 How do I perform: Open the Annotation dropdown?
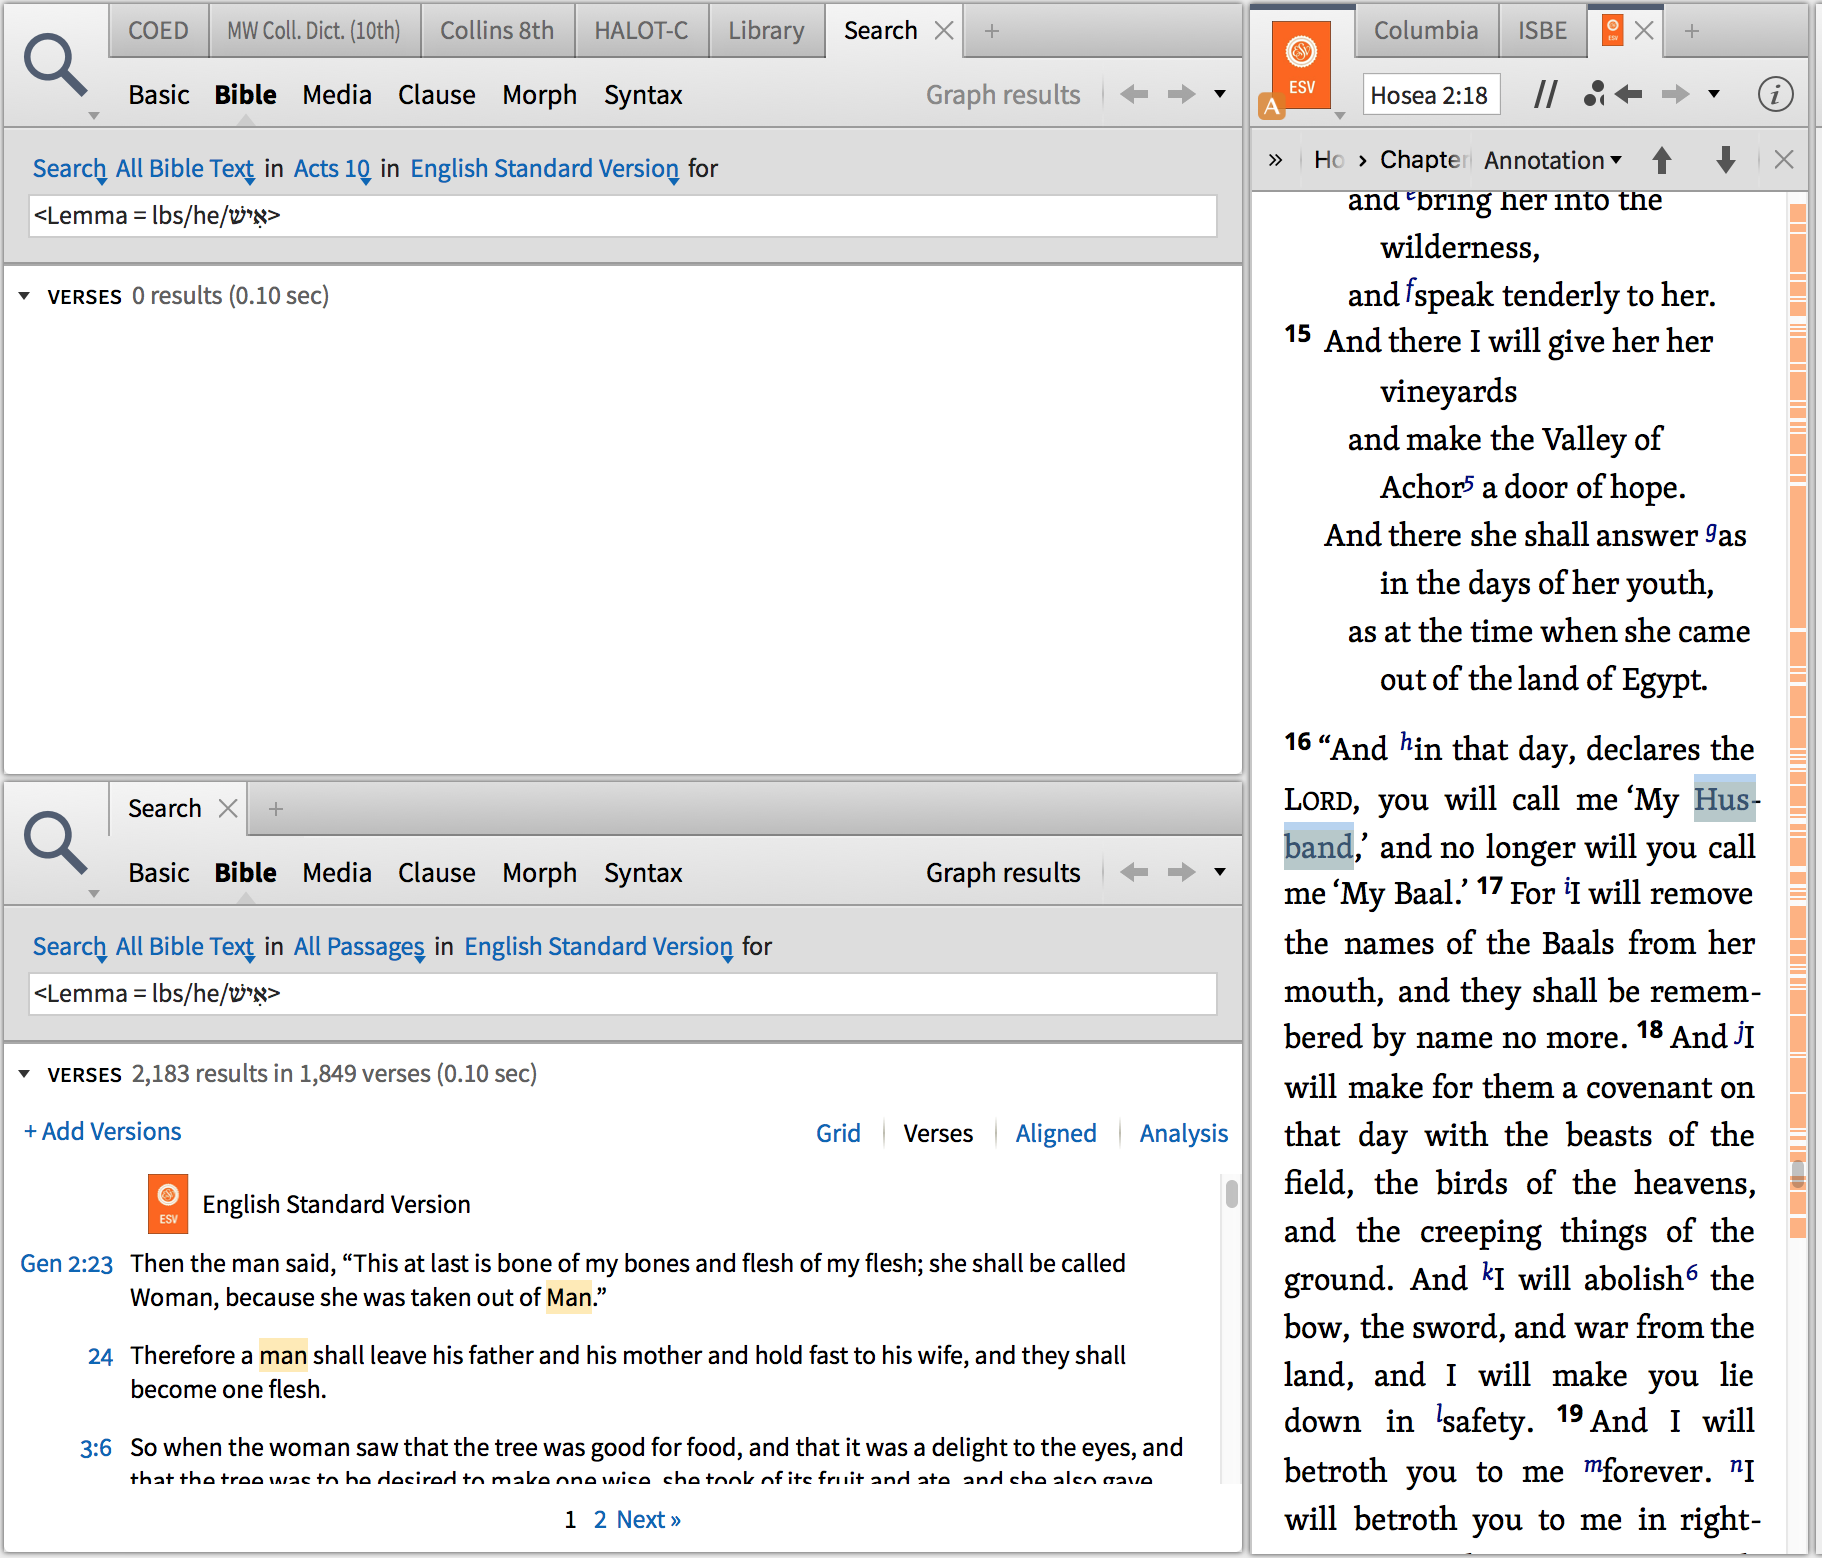click(1553, 160)
